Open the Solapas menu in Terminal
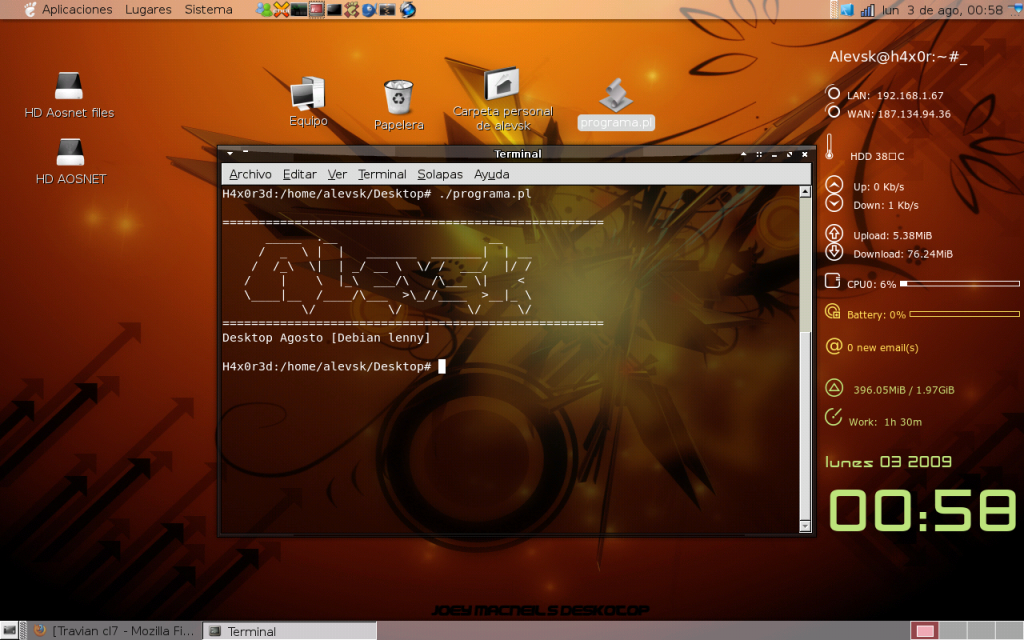The height and width of the screenshot is (640, 1024). (x=440, y=174)
